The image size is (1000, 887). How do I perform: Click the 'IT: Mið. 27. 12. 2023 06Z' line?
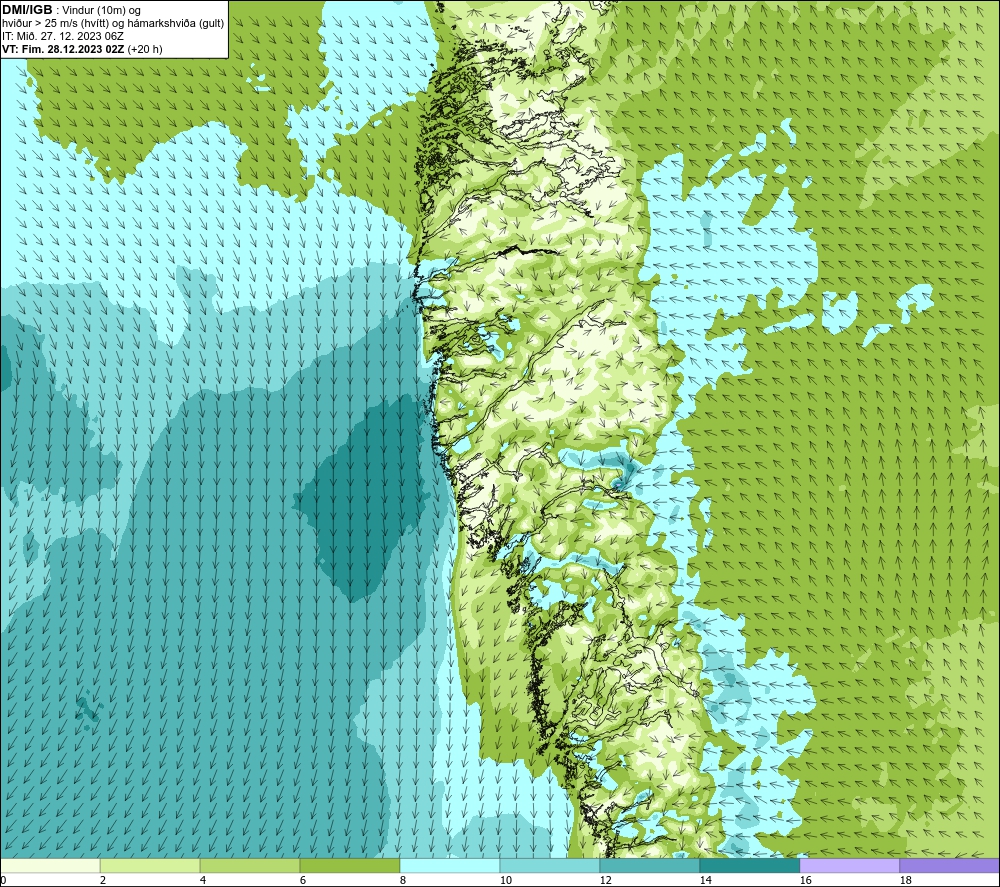click(62, 36)
